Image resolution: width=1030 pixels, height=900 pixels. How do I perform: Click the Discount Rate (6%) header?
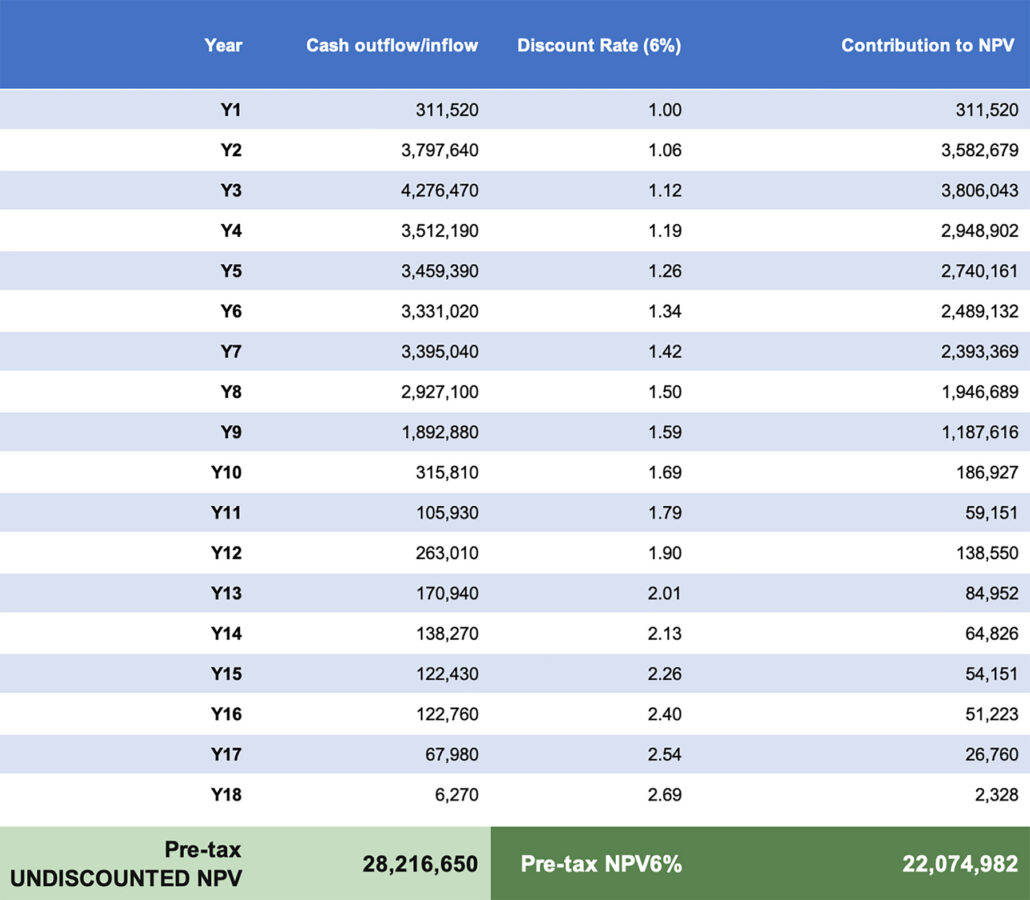(x=598, y=45)
